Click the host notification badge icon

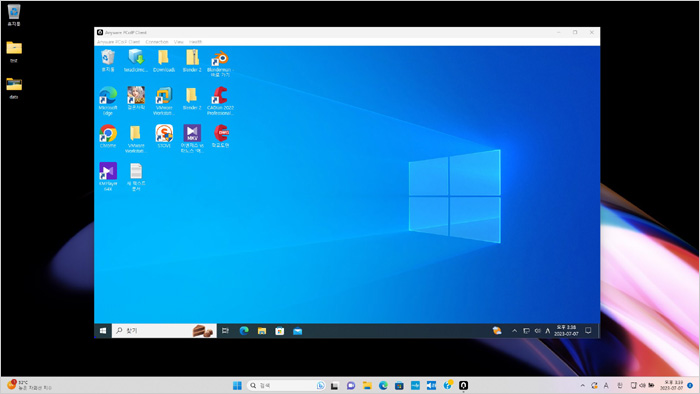[690, 386]
